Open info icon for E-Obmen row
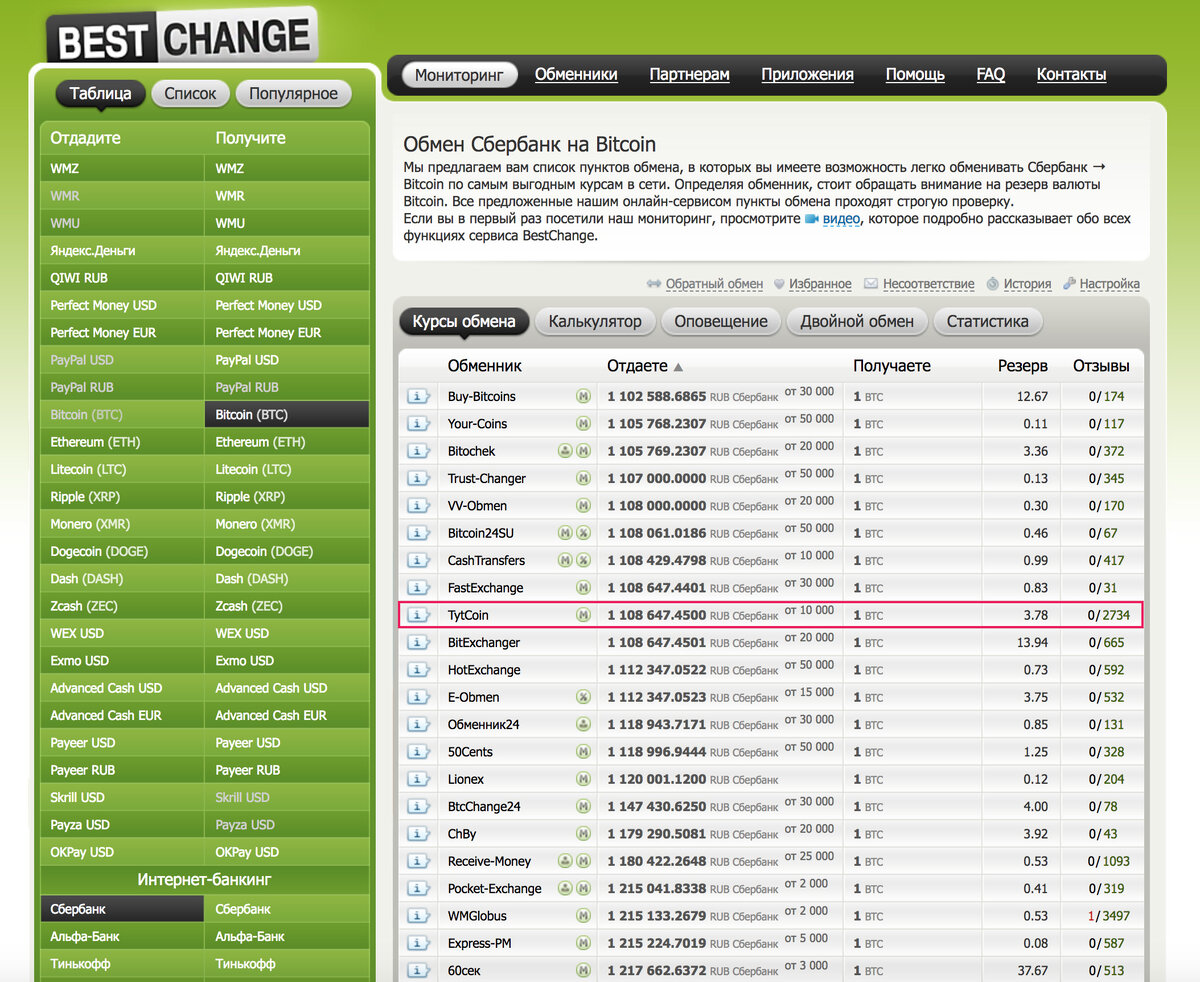Viewport: 1200px width, 982px height. point(418,697)
